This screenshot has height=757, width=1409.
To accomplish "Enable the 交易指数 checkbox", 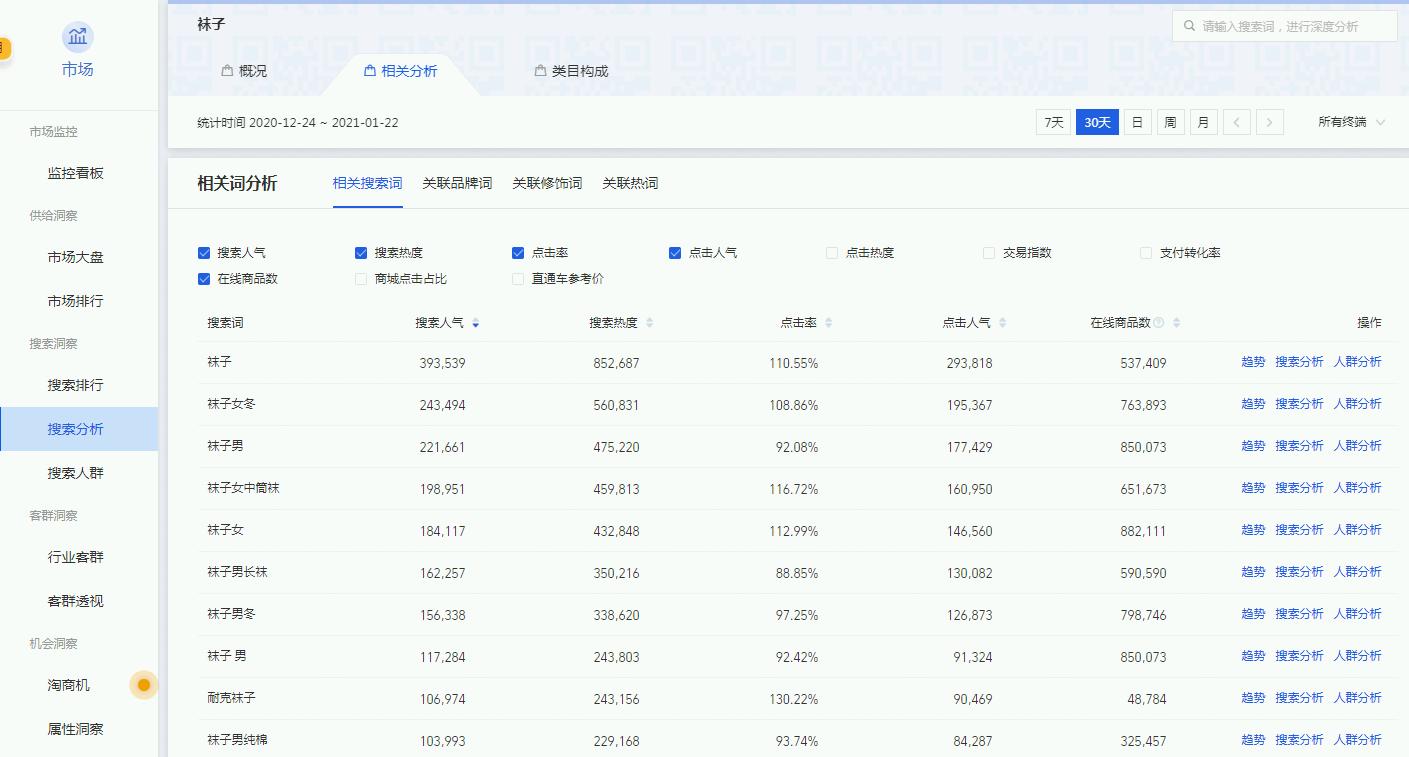I will point(988,252).
